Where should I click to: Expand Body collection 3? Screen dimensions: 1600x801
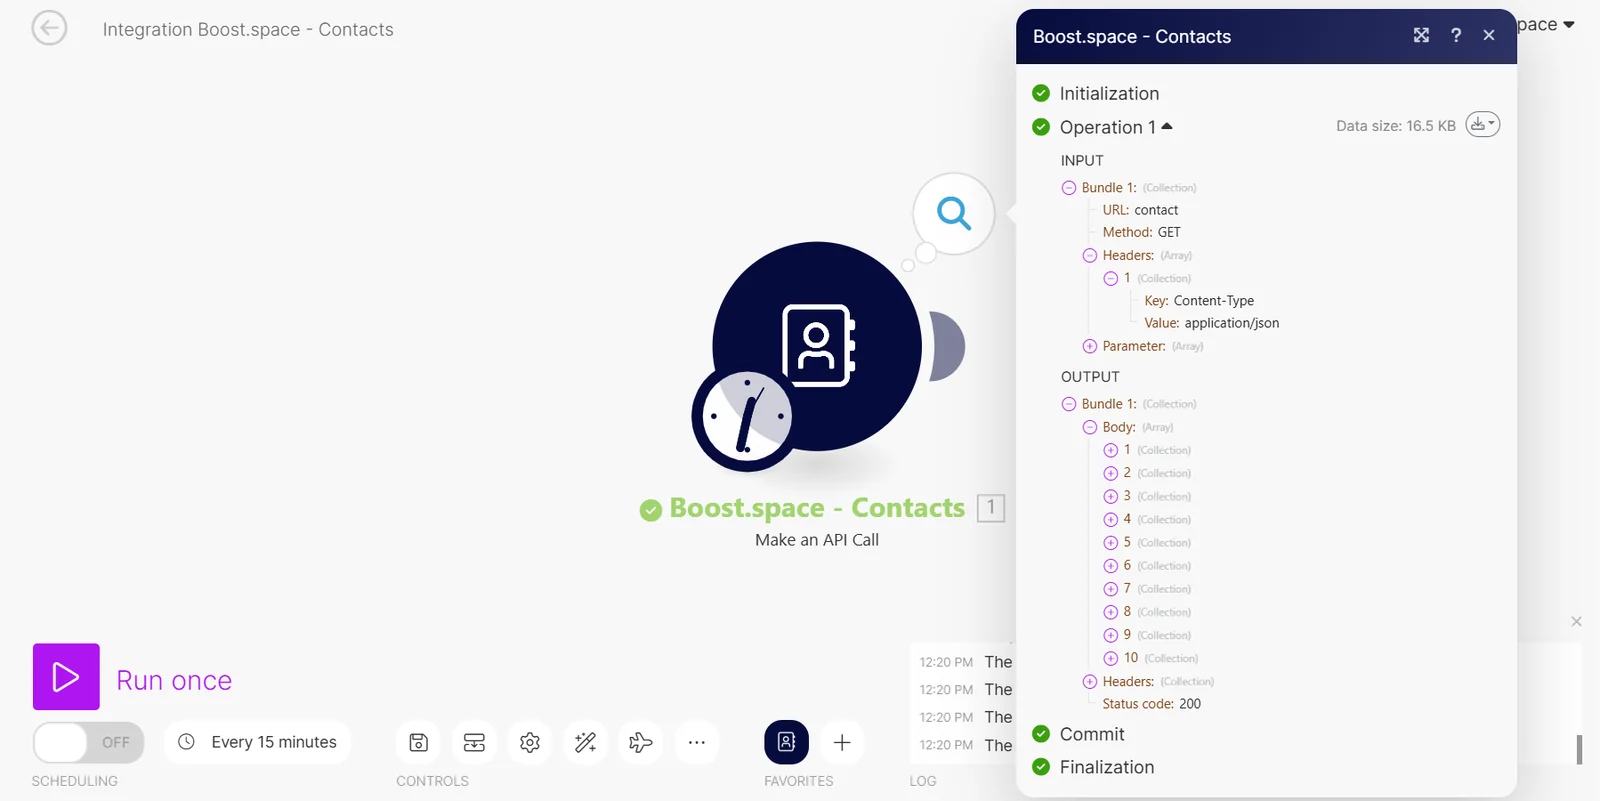[1111, 496]
